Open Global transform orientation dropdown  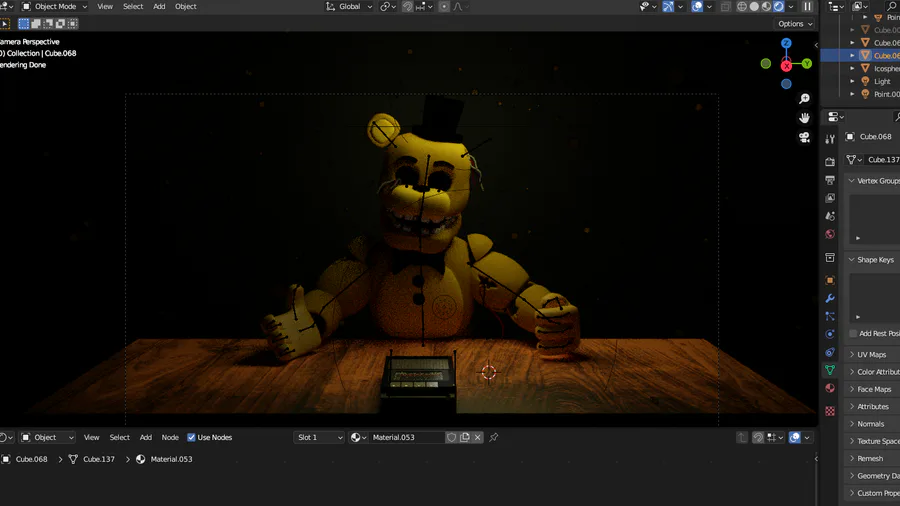pyautogui.click(x=349, y=6)
